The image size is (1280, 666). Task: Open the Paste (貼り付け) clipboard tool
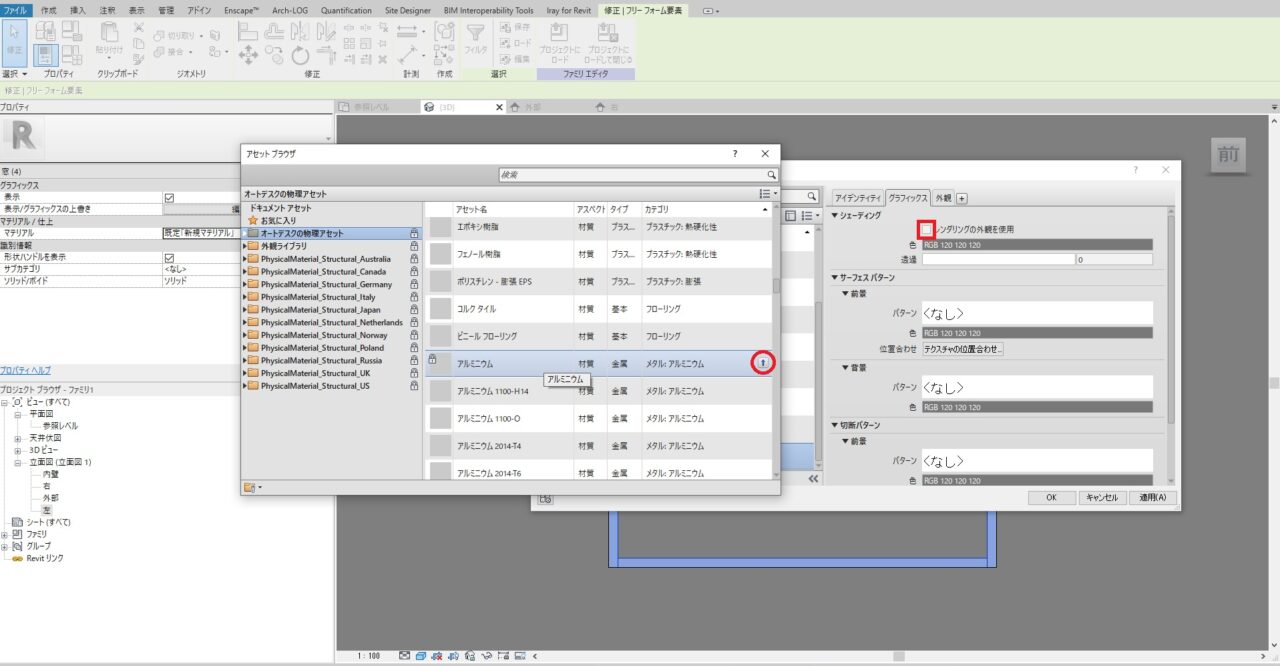(x=110, y=38)
